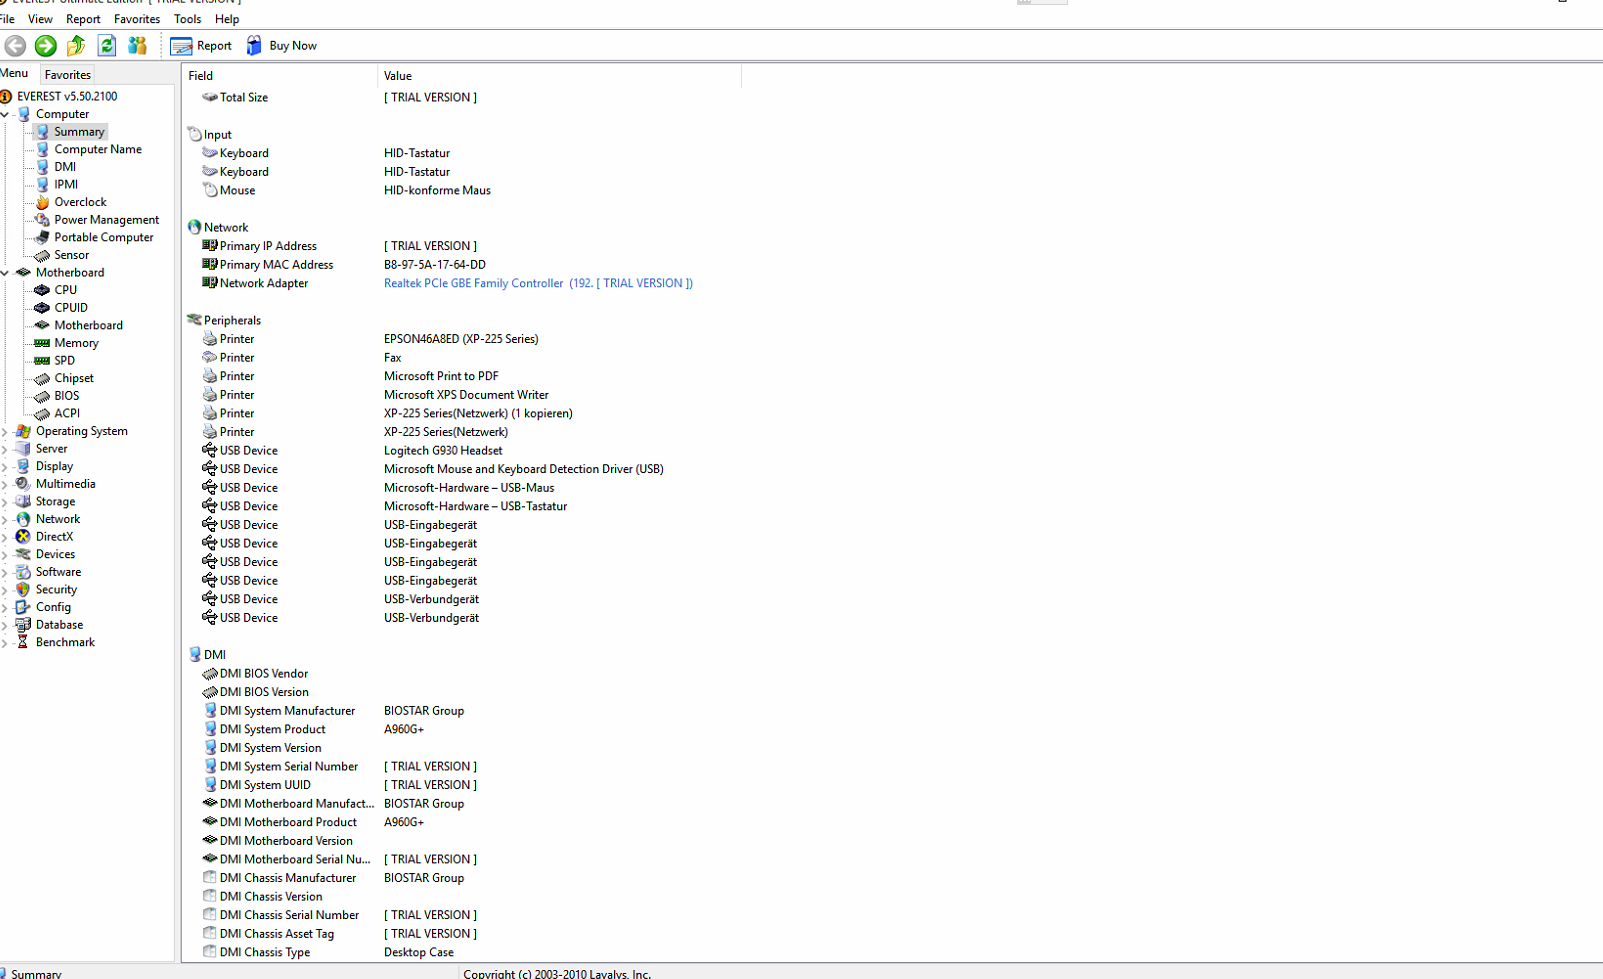1603x979 pixels.
Task: Select the Logitech G930 Headset row
Action: point(463,451)
